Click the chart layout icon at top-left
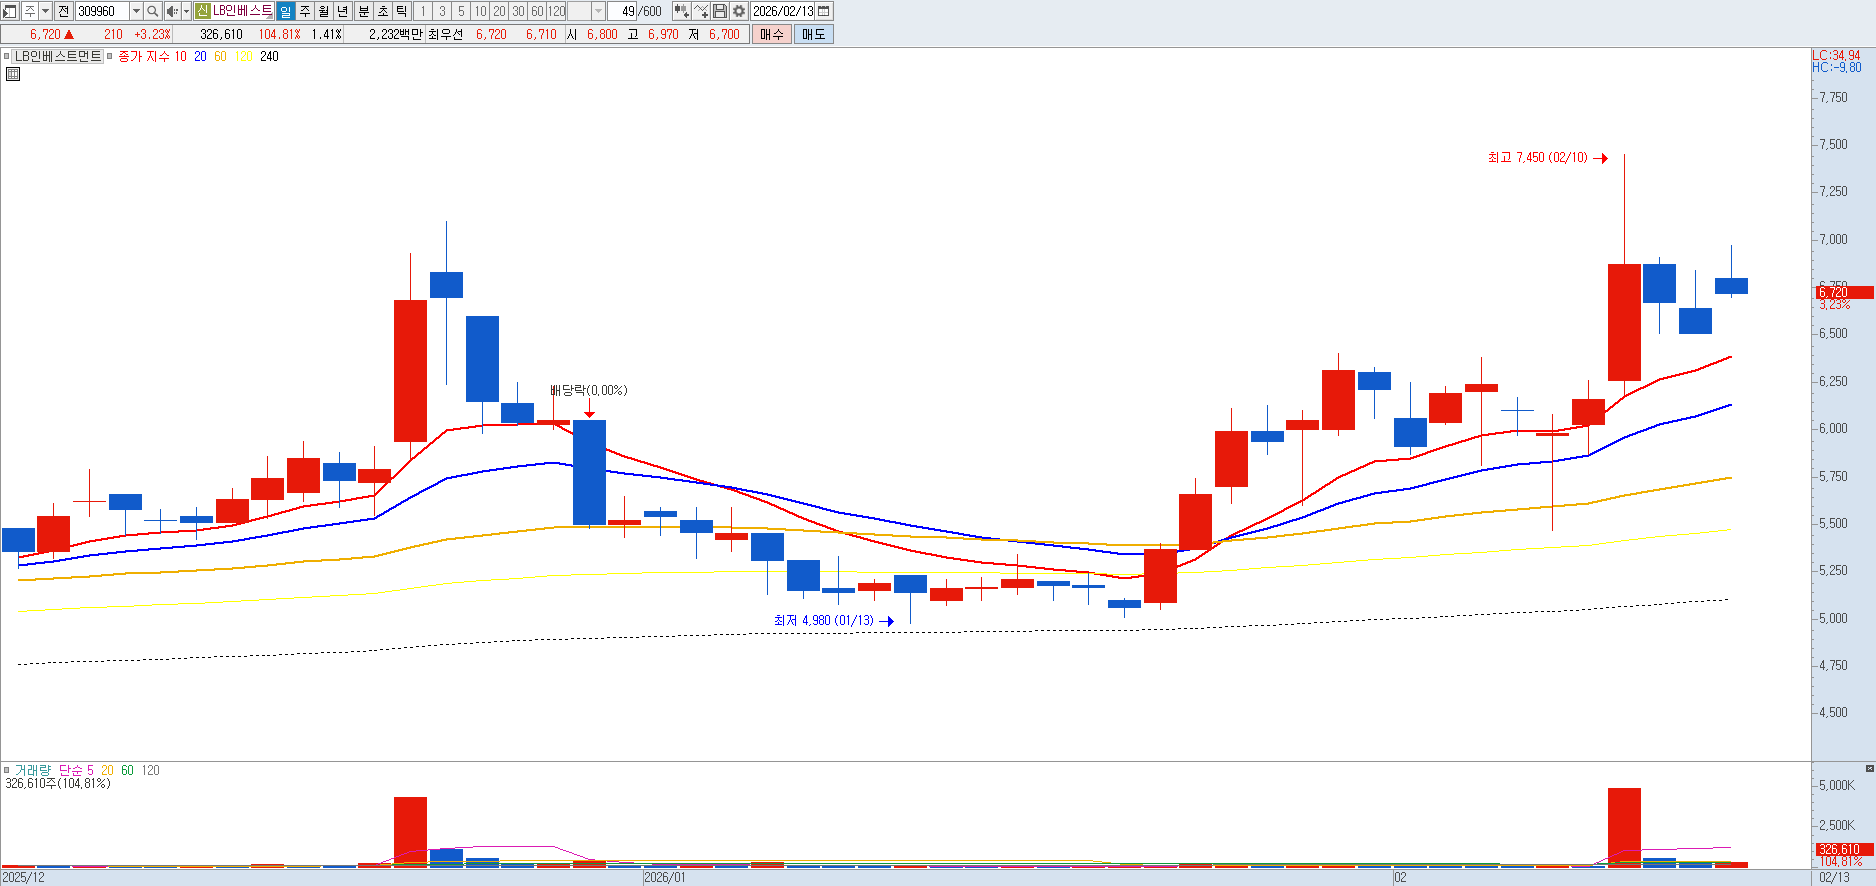 (10, 11)
